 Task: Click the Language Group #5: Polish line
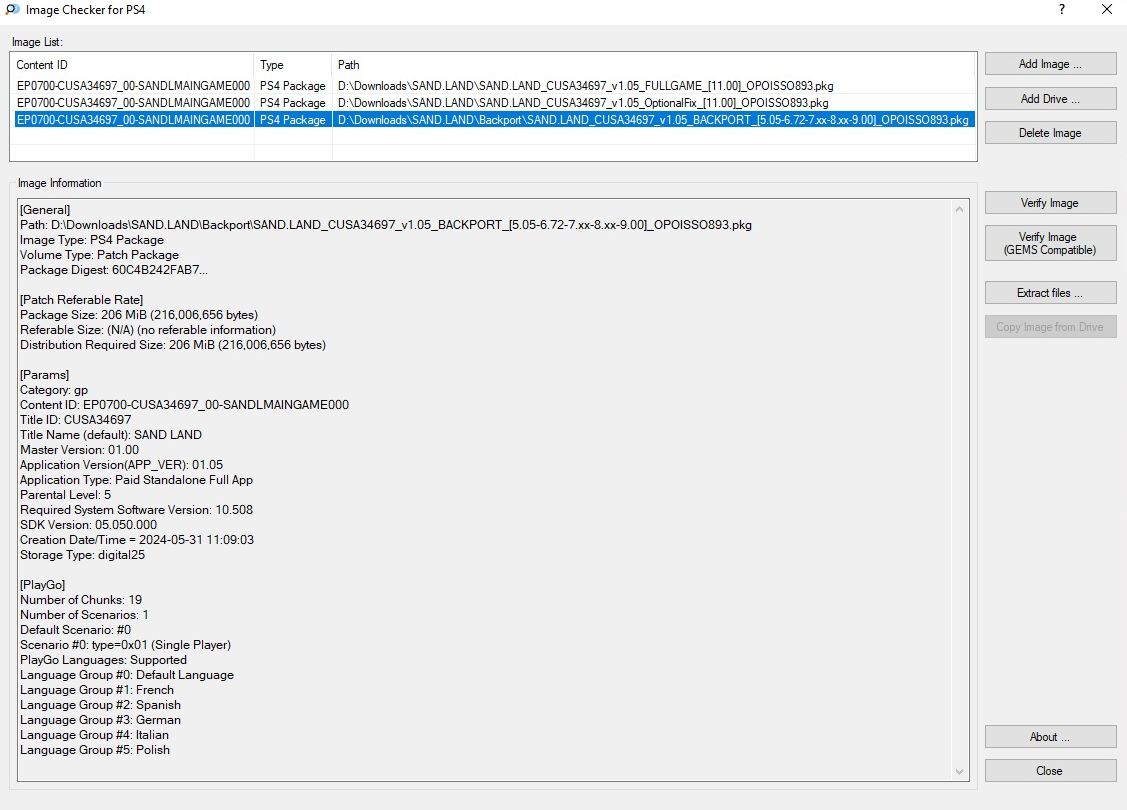(95, 750)
